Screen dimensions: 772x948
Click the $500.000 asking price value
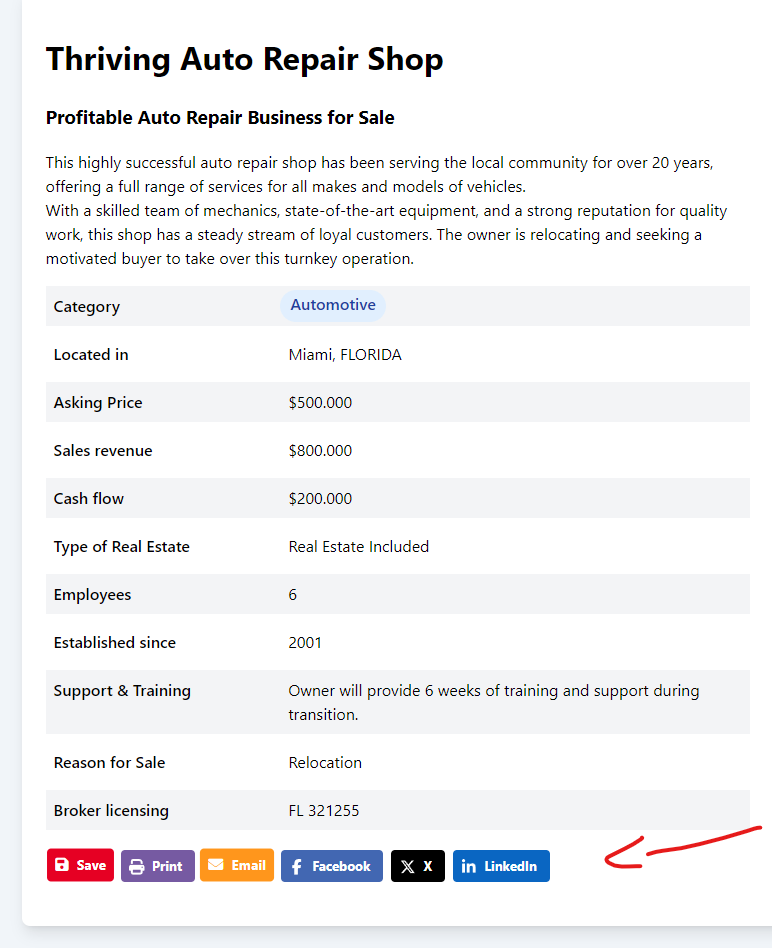(x=320, y=403)
